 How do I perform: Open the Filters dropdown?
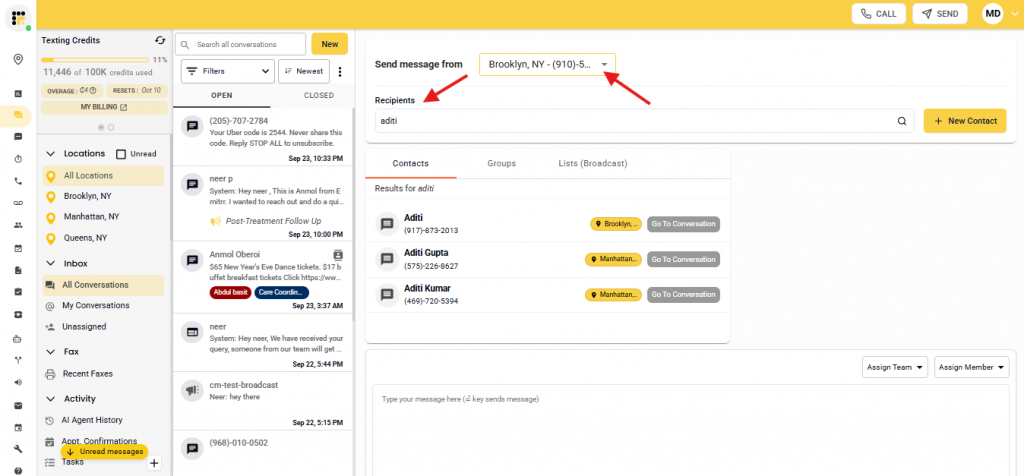[228, 71]
